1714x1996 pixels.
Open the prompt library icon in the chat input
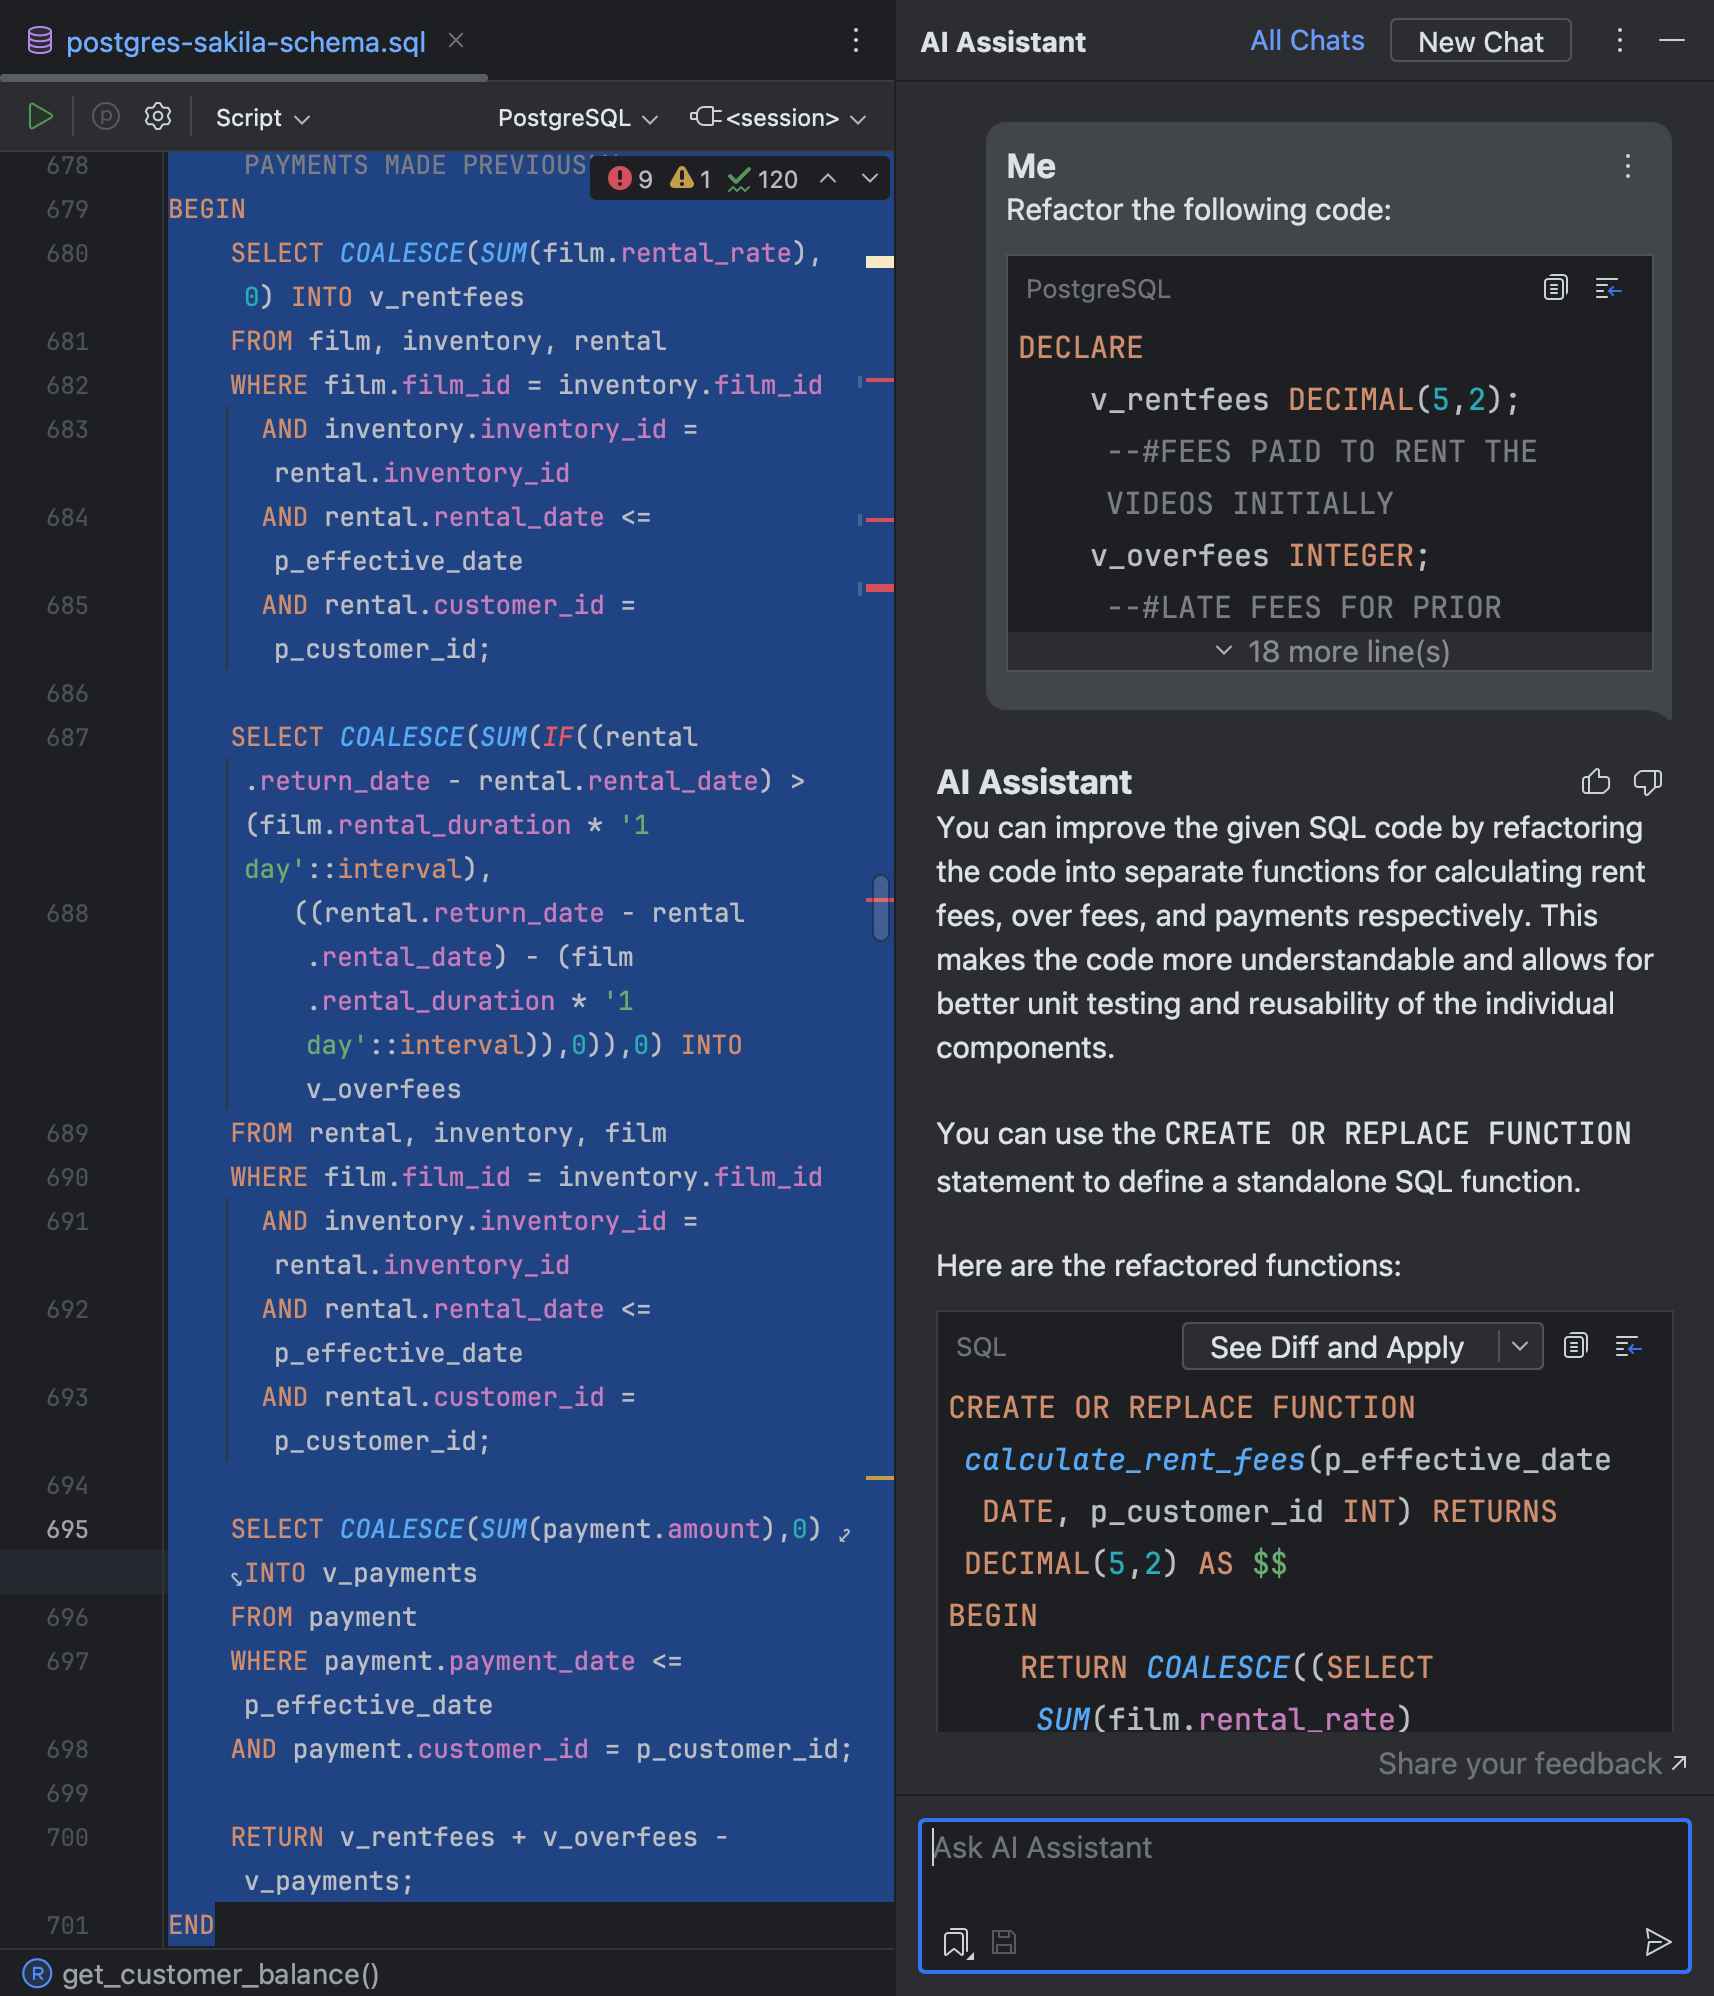(x=957, y=1942)
